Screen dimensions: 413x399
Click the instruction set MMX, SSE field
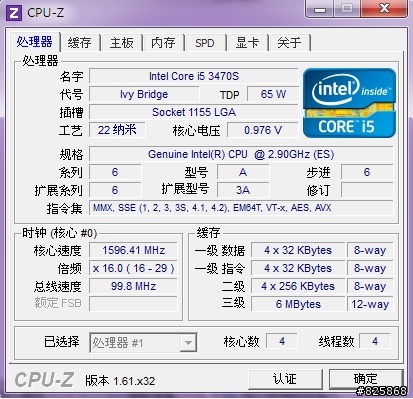(241, 208)
